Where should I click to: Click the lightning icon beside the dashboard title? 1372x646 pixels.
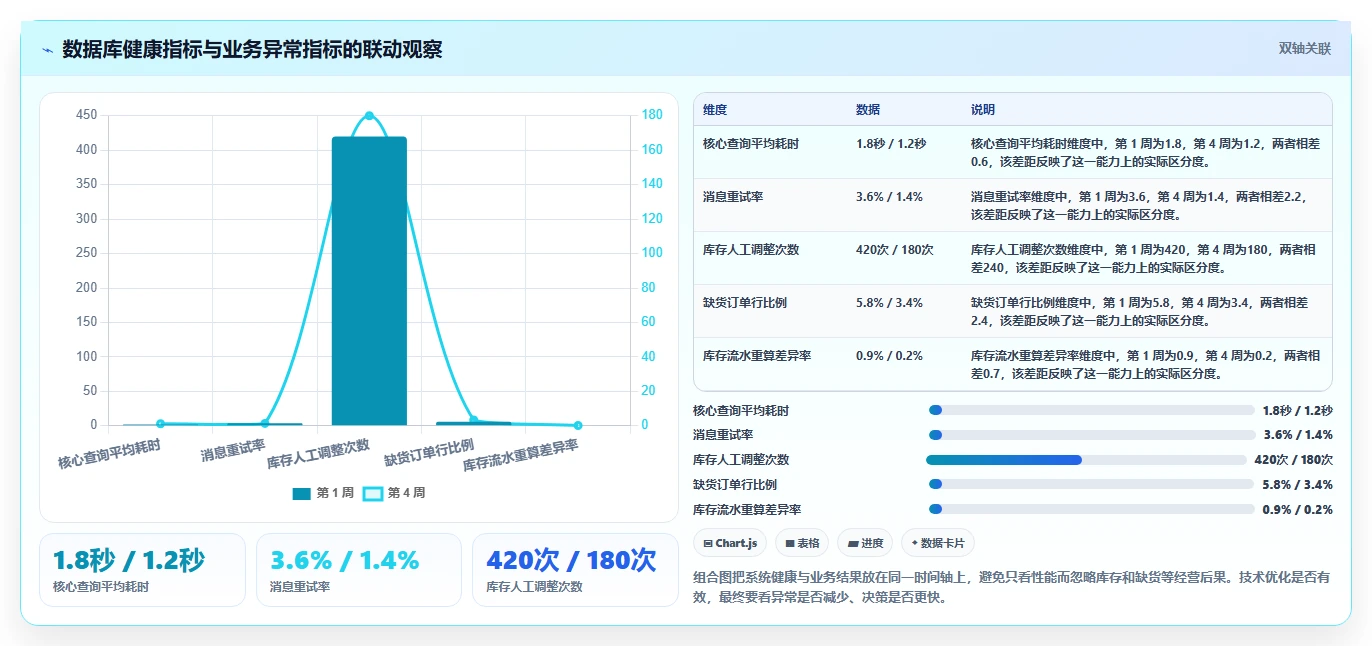[x=48, y=49]
